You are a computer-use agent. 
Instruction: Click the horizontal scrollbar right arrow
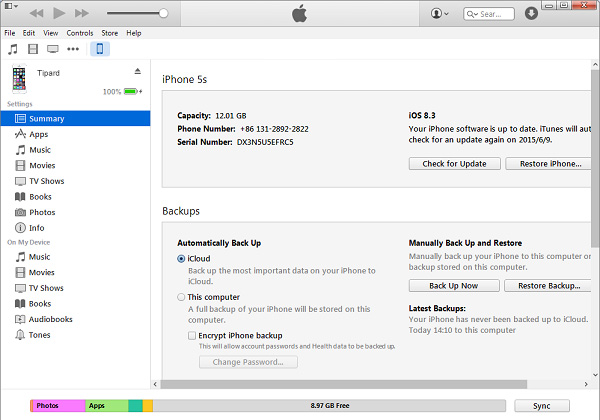point(586,384)
